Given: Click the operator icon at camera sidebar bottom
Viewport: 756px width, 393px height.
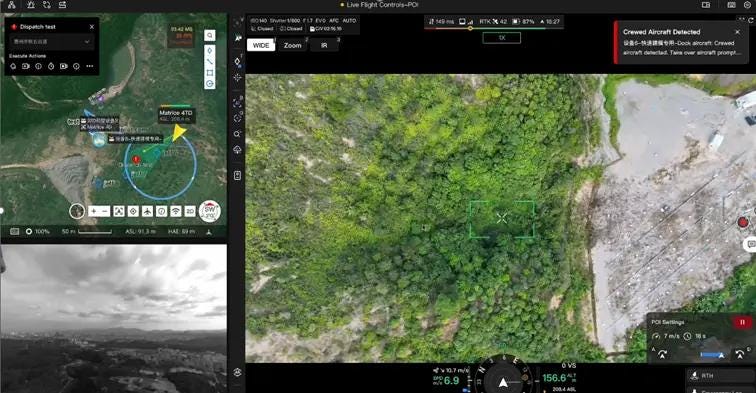Looking at the screenshot, I should [x=238, y=372].
